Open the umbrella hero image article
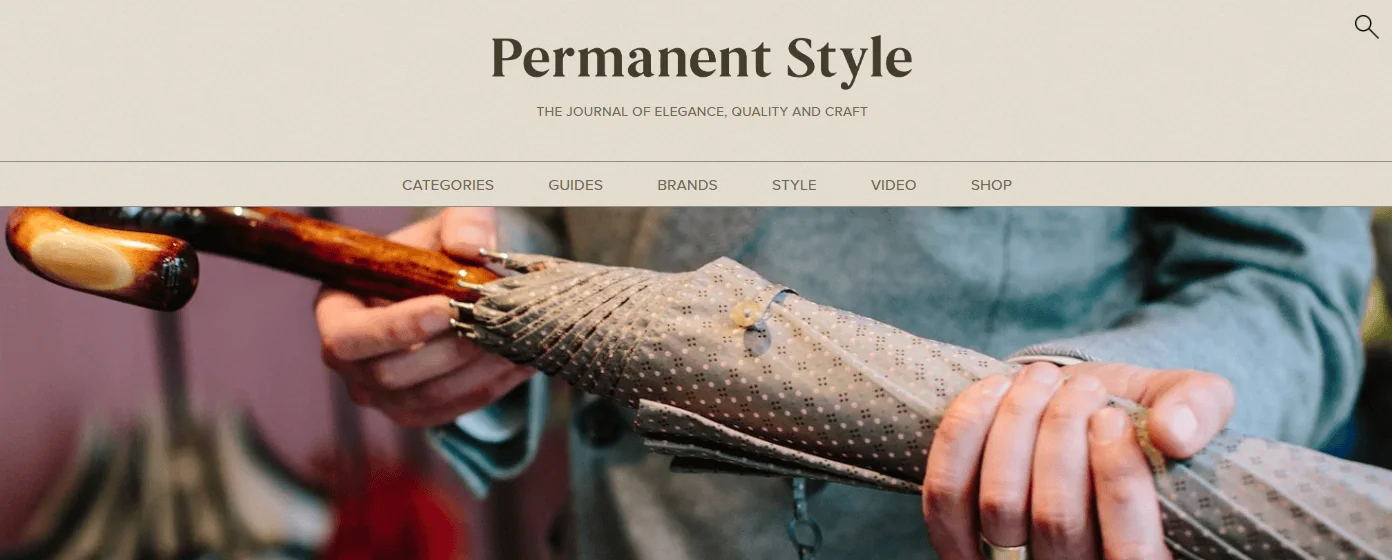 tap(696, 383)
